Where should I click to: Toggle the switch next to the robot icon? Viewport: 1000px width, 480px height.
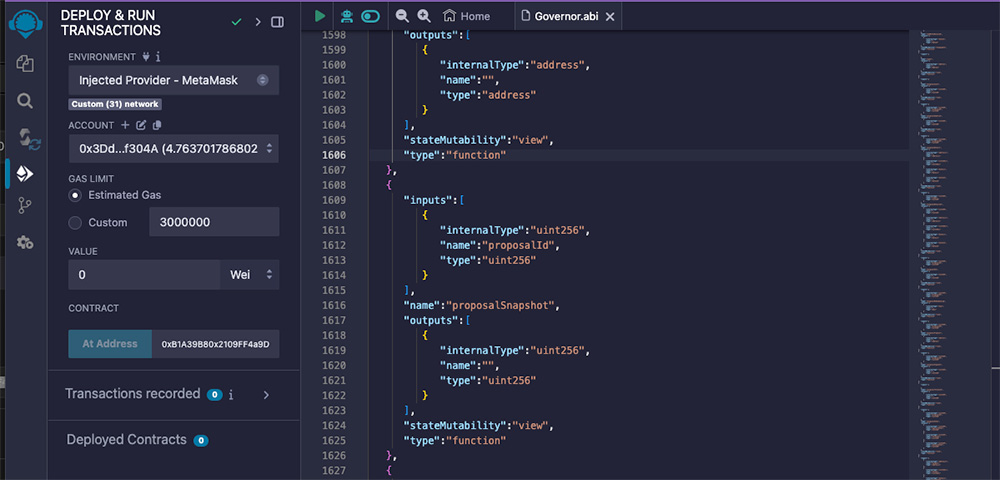point(371,16)
